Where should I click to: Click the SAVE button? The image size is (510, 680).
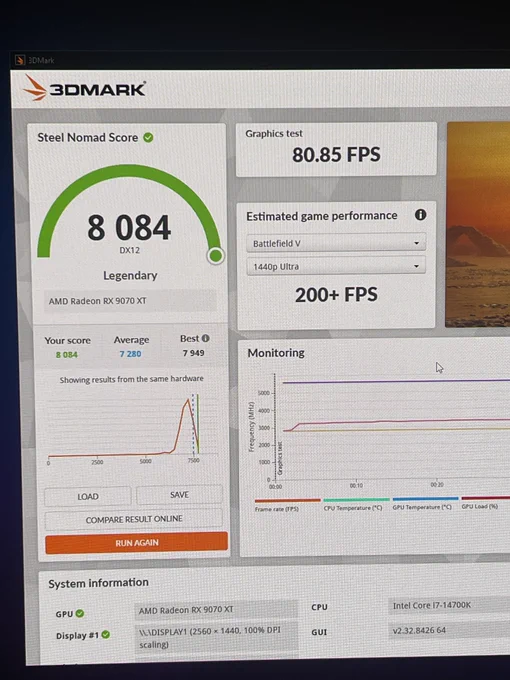tap(180, 495)
